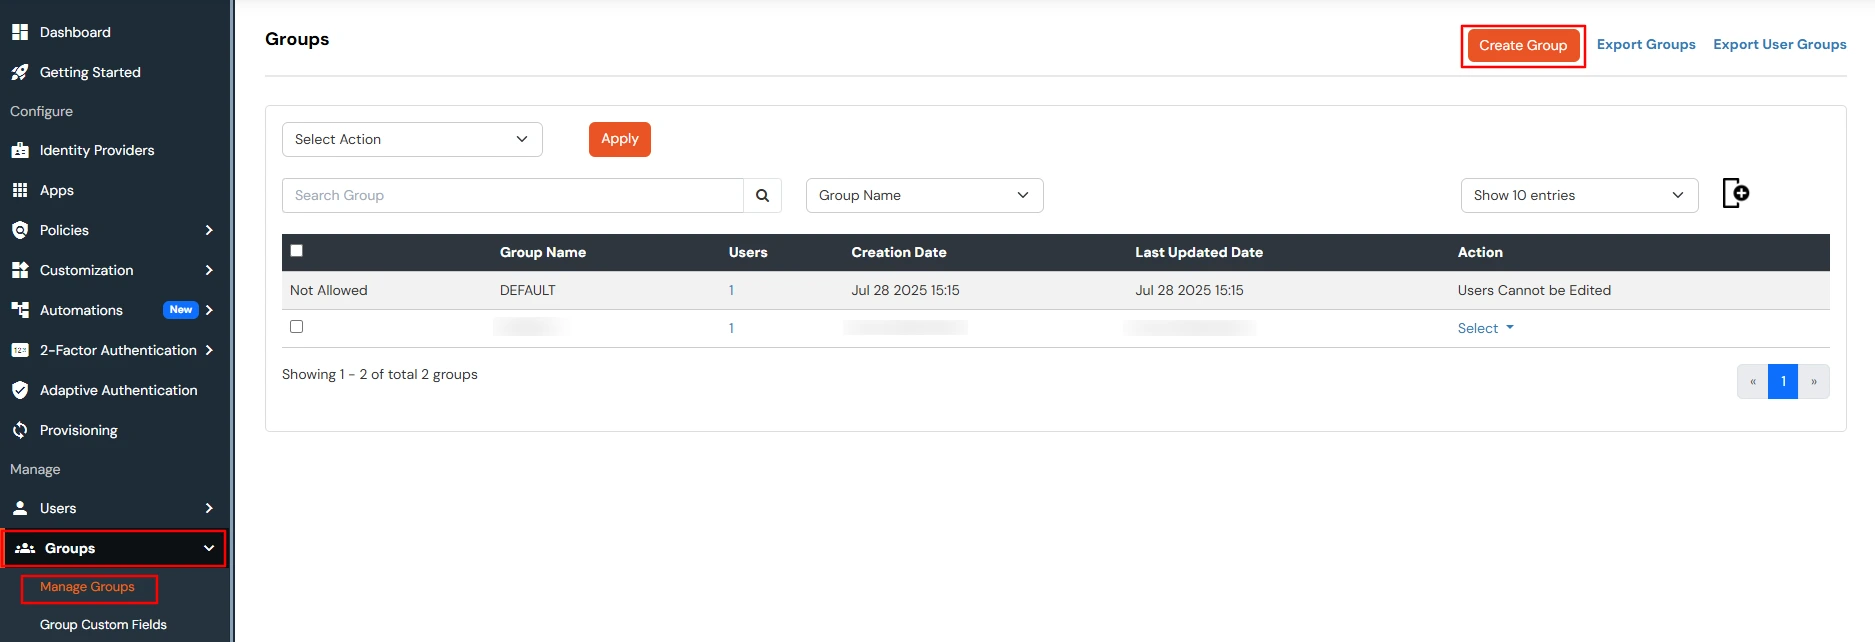Click the Last Updated Date column header
The image size is (1875, 642).
[1199, 252]
